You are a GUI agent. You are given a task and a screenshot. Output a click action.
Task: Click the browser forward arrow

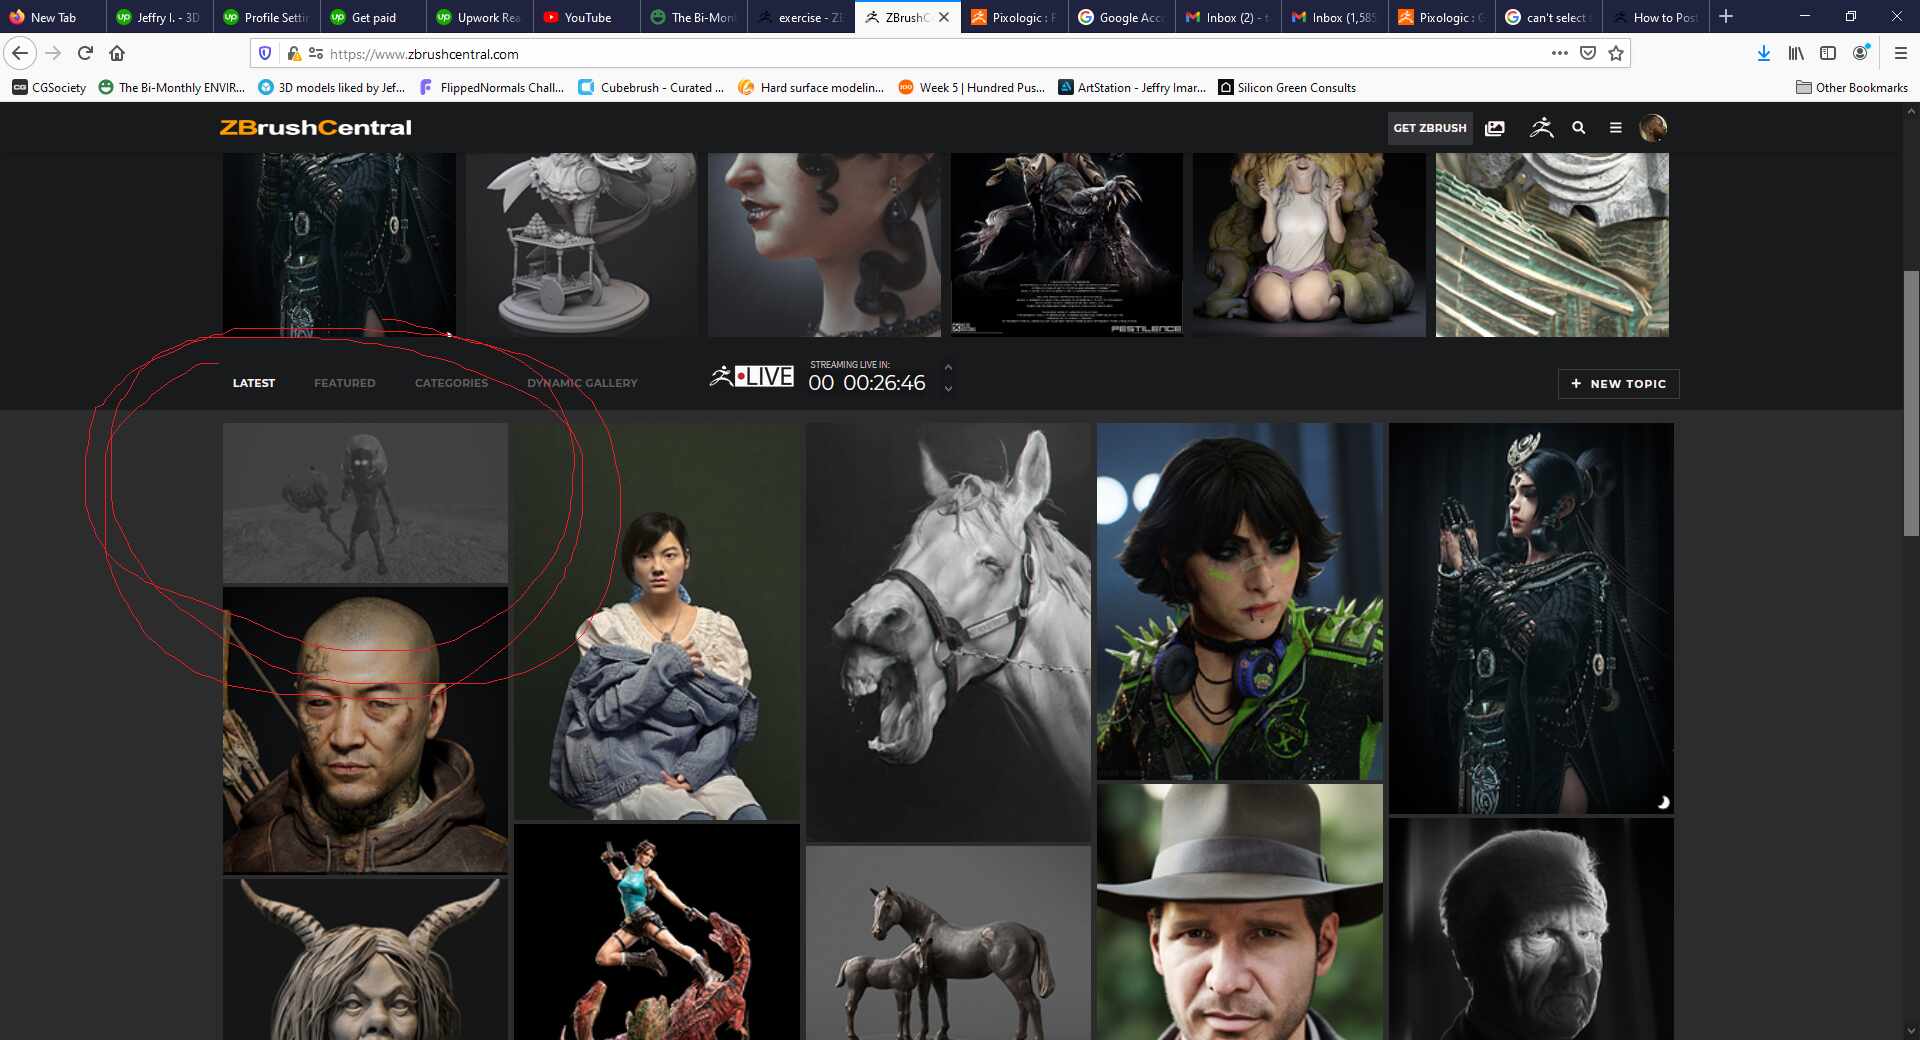pos(53,53)
